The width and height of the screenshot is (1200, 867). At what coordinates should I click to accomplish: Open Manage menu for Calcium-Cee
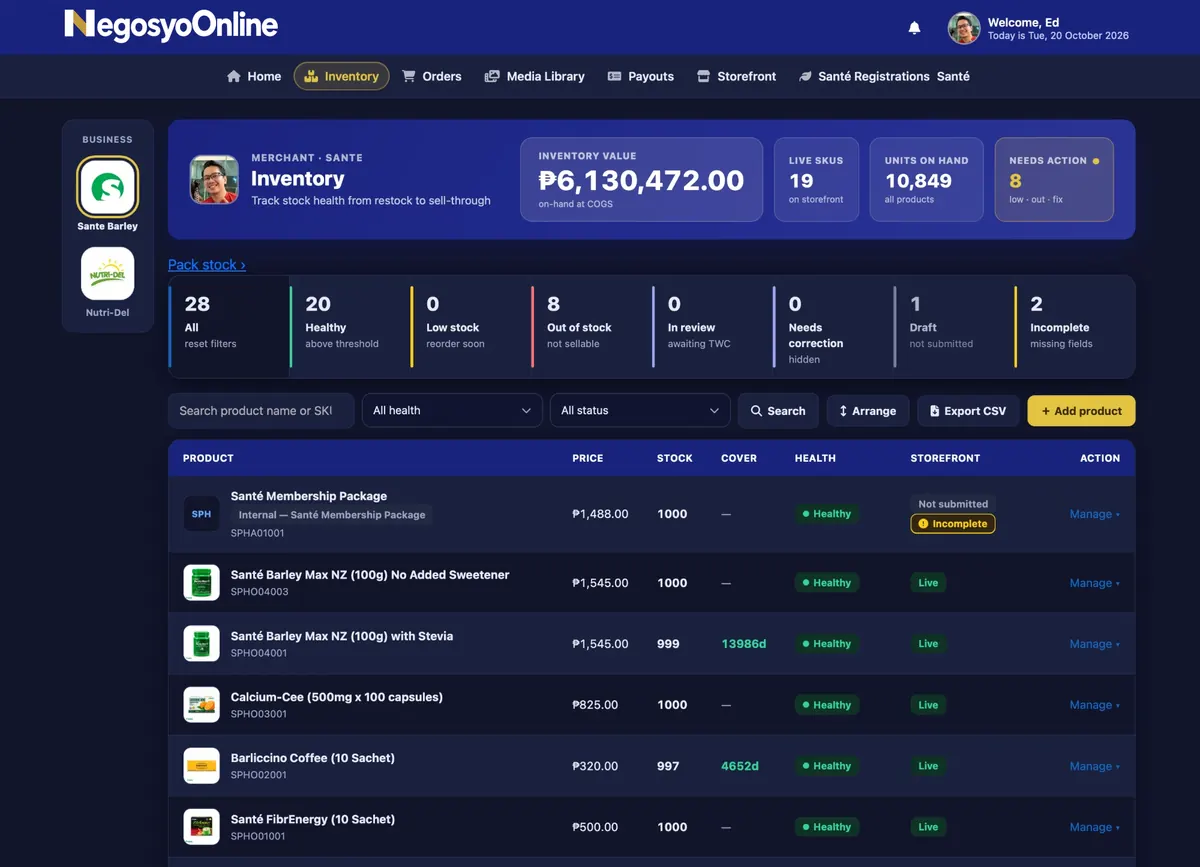1094,705
